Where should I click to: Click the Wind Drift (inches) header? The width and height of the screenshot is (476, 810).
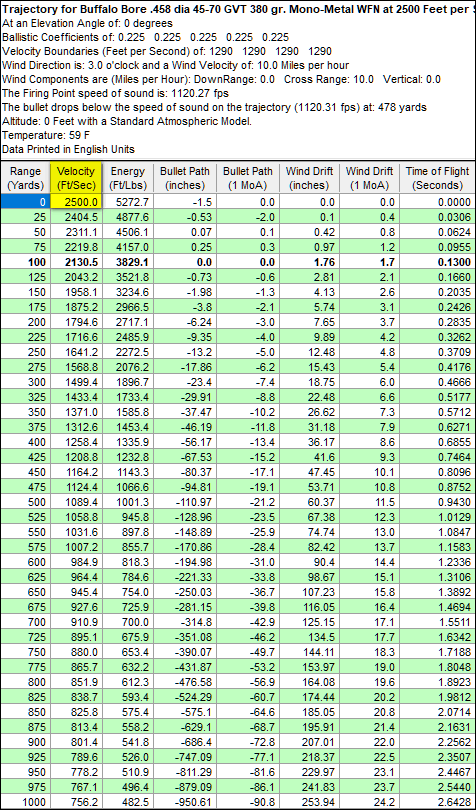click(311, 178)
